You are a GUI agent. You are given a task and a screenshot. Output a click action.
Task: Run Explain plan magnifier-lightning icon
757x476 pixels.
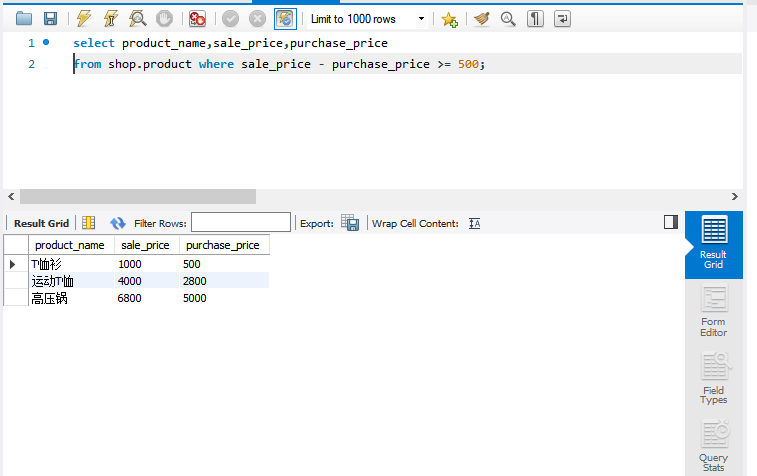[x=138, y=19]
